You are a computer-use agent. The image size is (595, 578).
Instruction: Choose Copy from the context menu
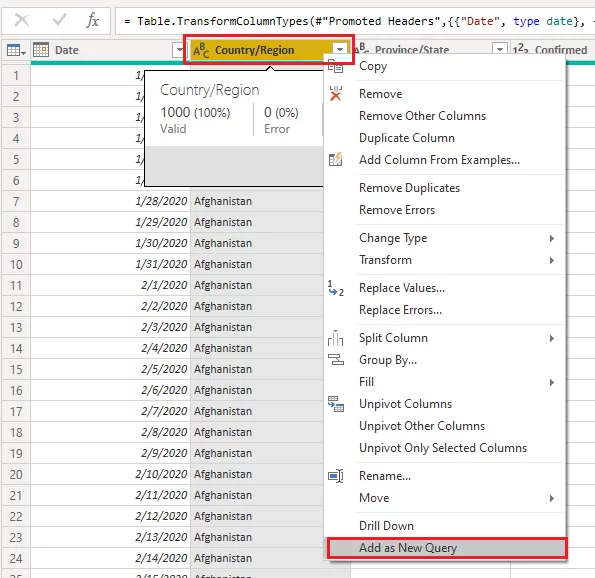pyautogui.click(x=445, y=66)
